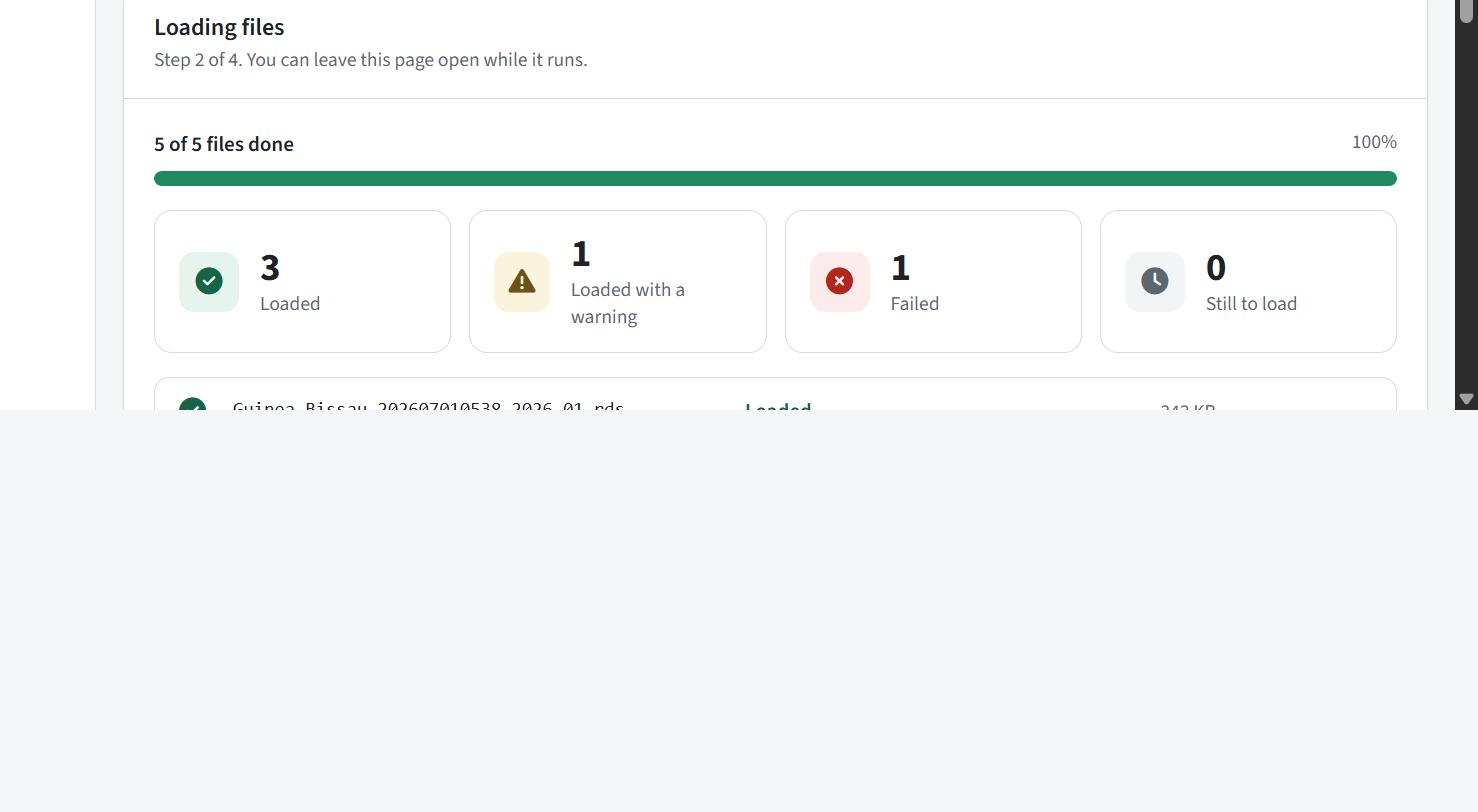1478x812 pixels.
Task: Click the "Step 2 of 4" description text
Action: [x=371, y=60]
